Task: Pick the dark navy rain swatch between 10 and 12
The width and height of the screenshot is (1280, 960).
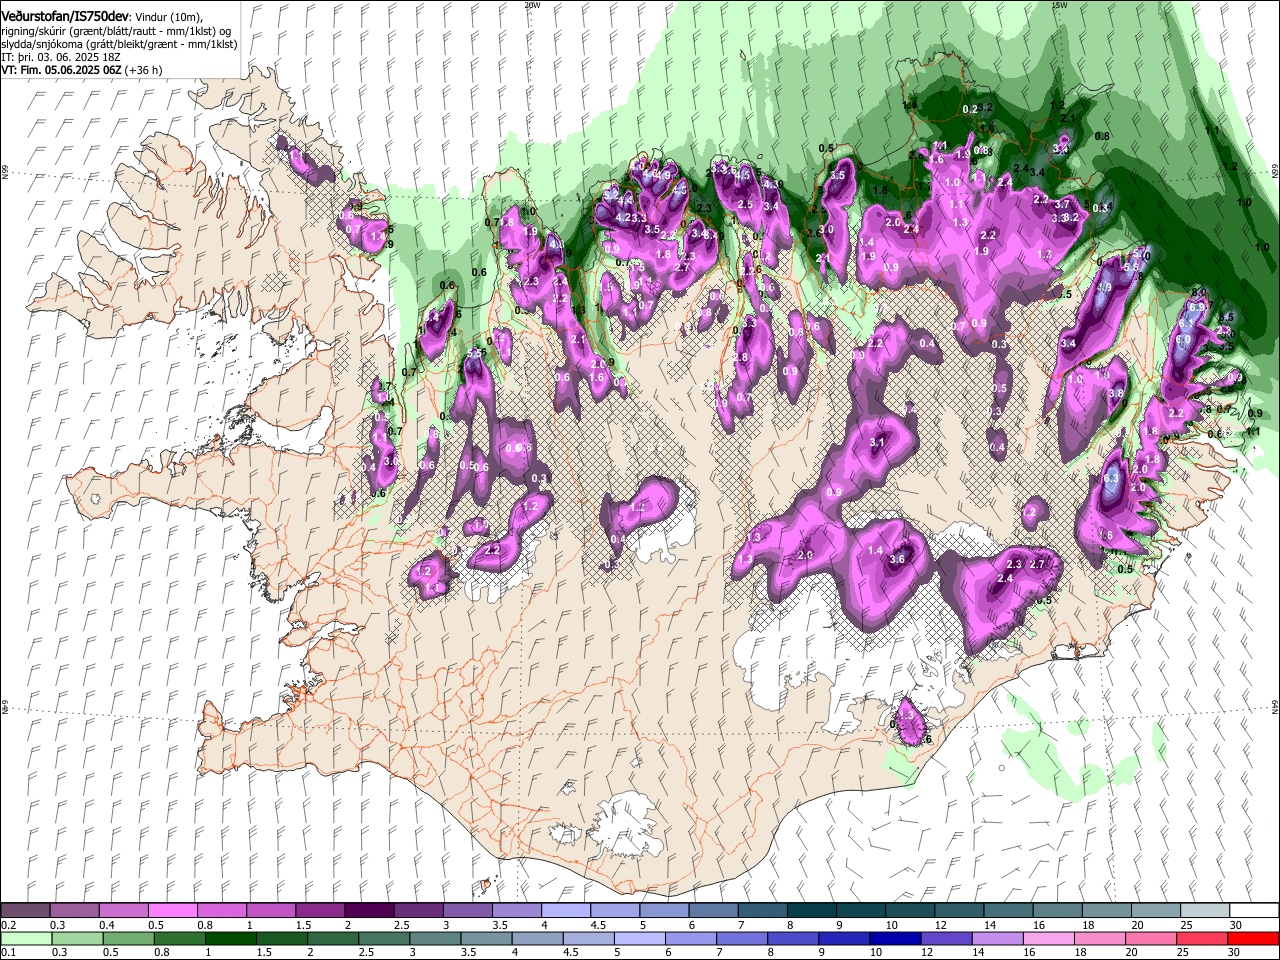Action: 894,938
